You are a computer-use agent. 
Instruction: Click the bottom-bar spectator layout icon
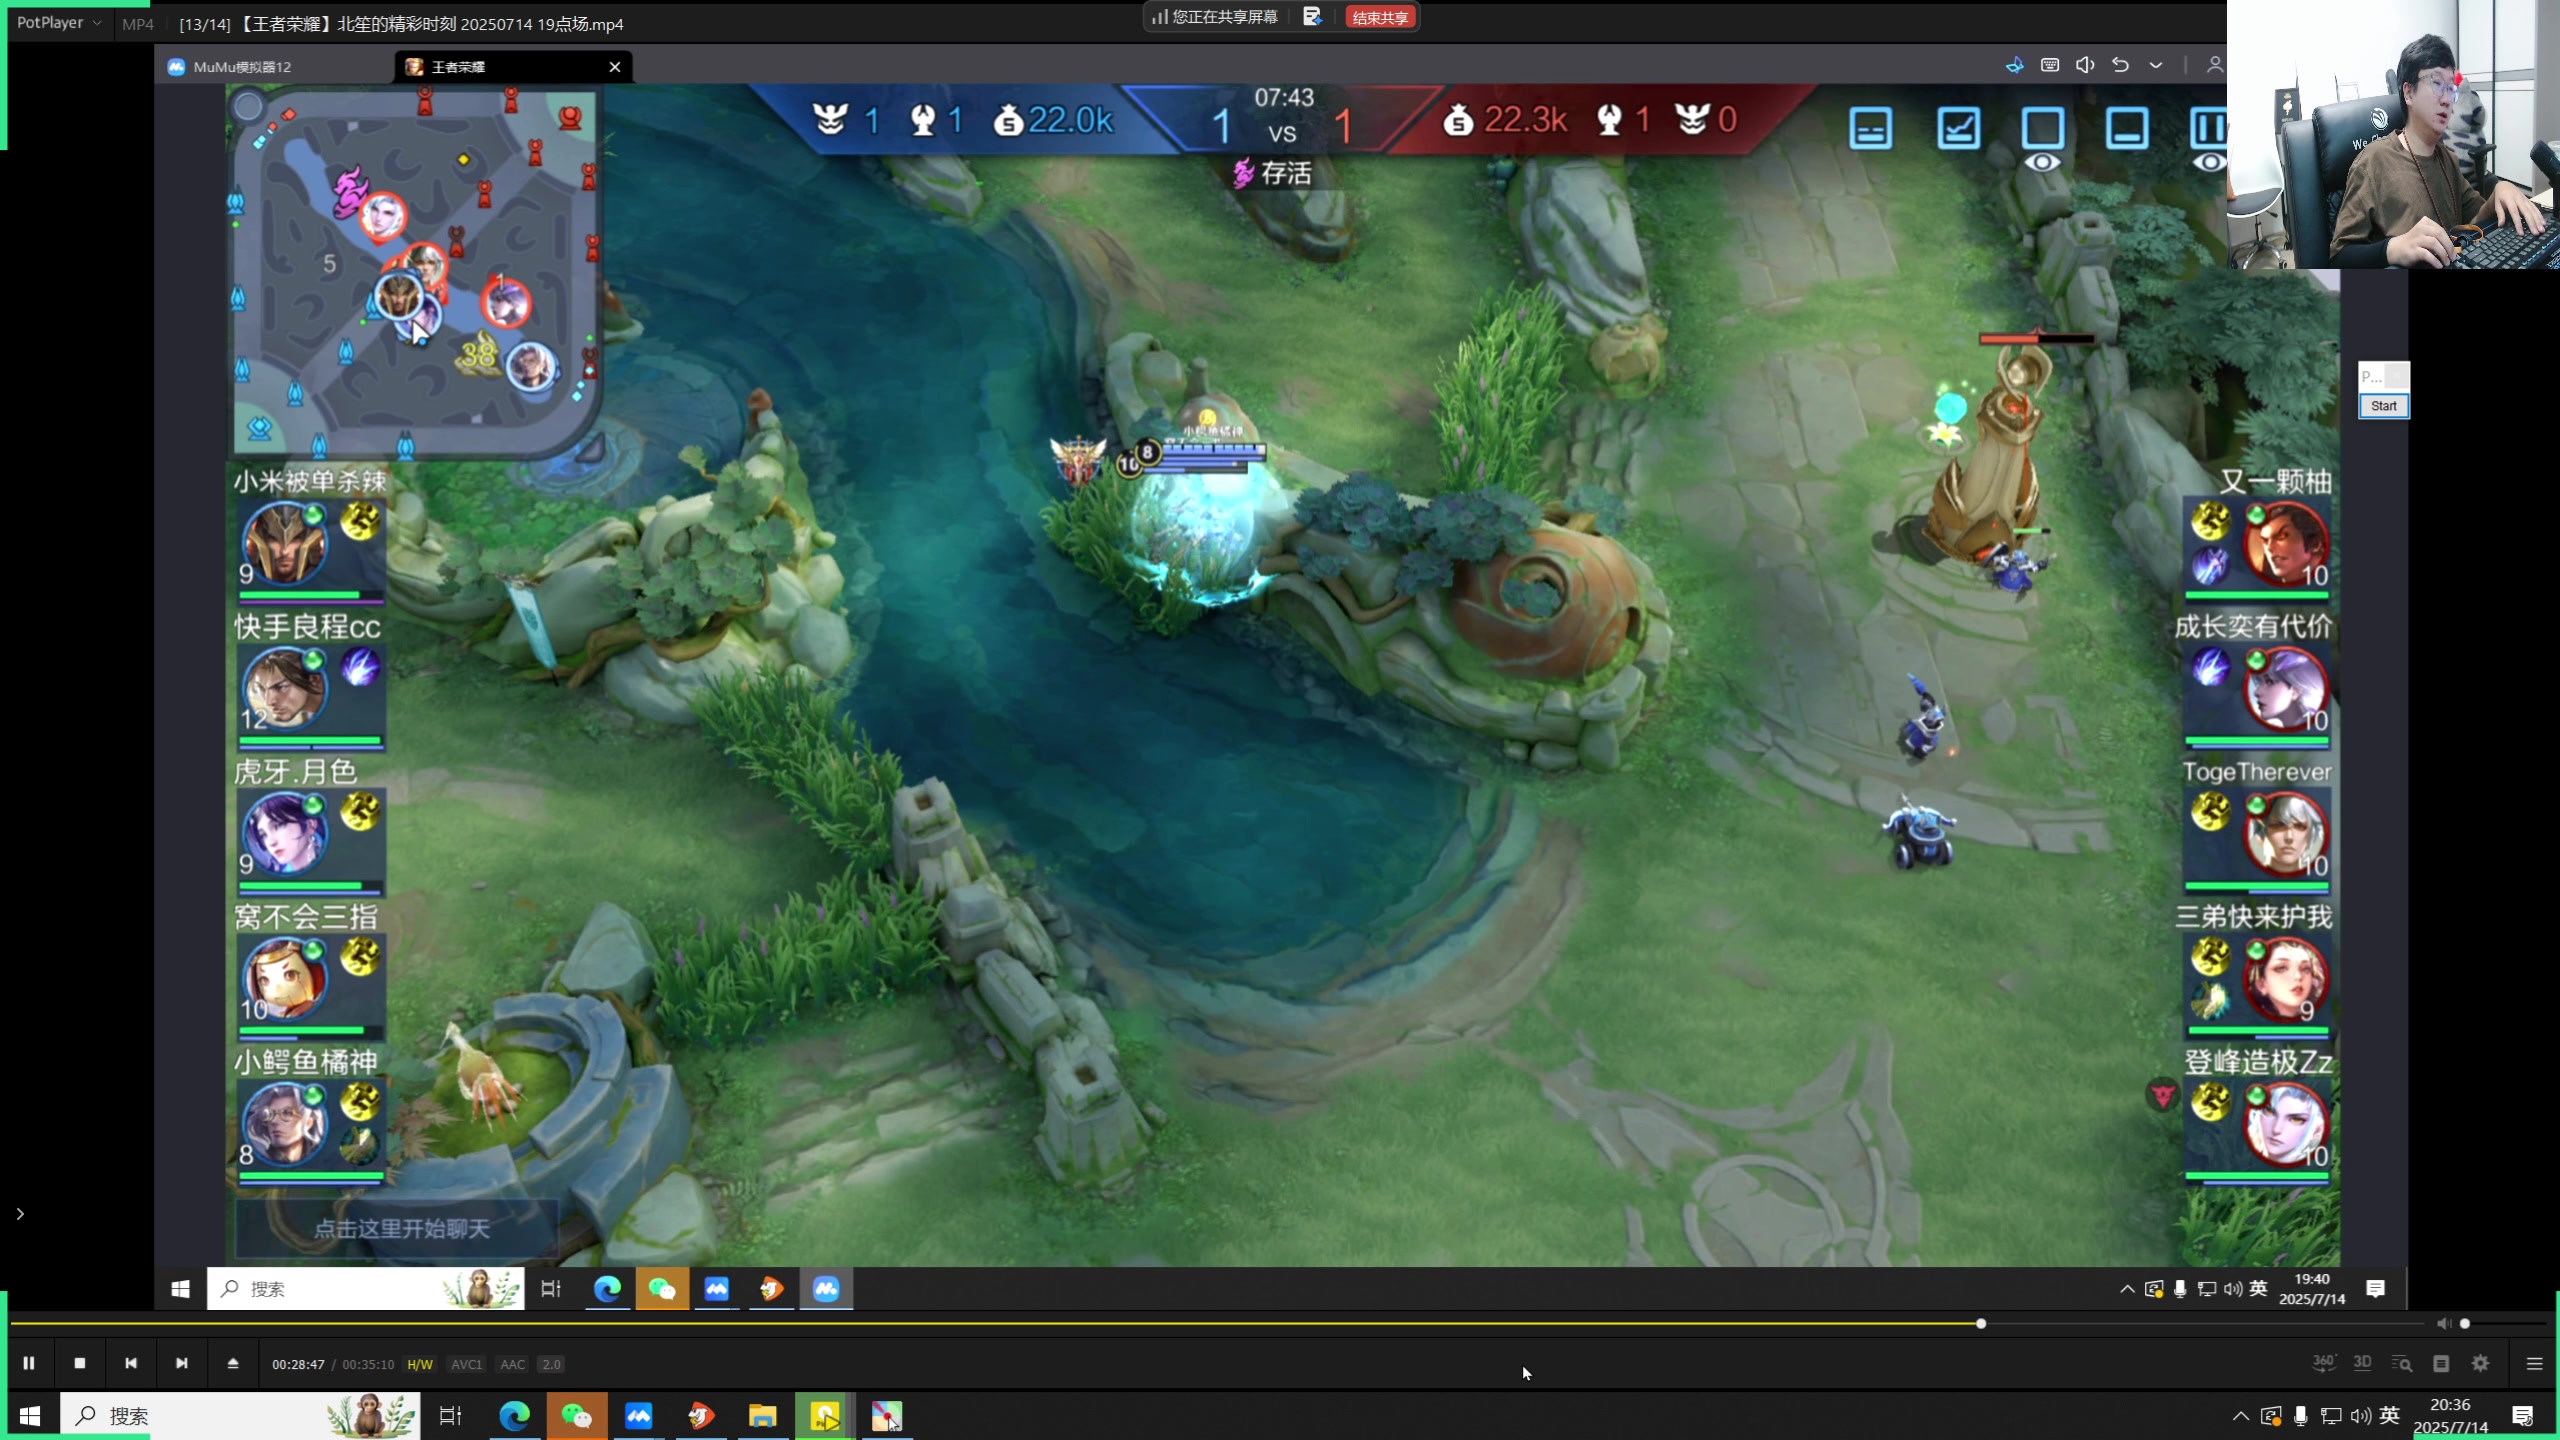[2127, 128]
